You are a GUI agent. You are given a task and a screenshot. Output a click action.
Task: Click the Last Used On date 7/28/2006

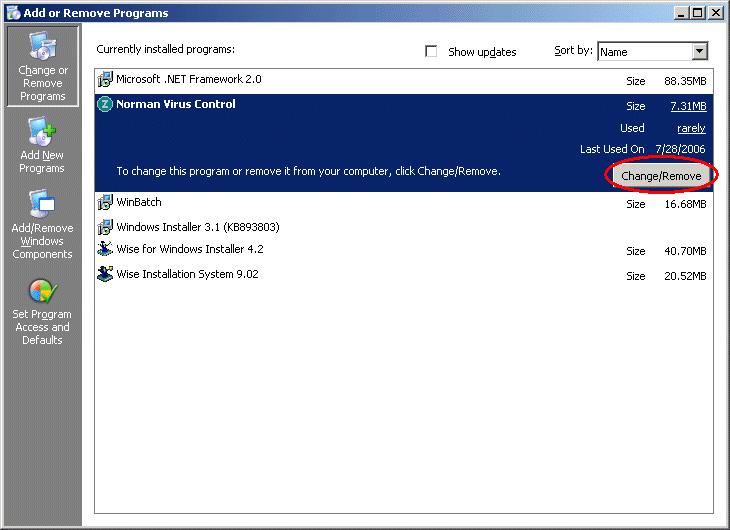680,149
